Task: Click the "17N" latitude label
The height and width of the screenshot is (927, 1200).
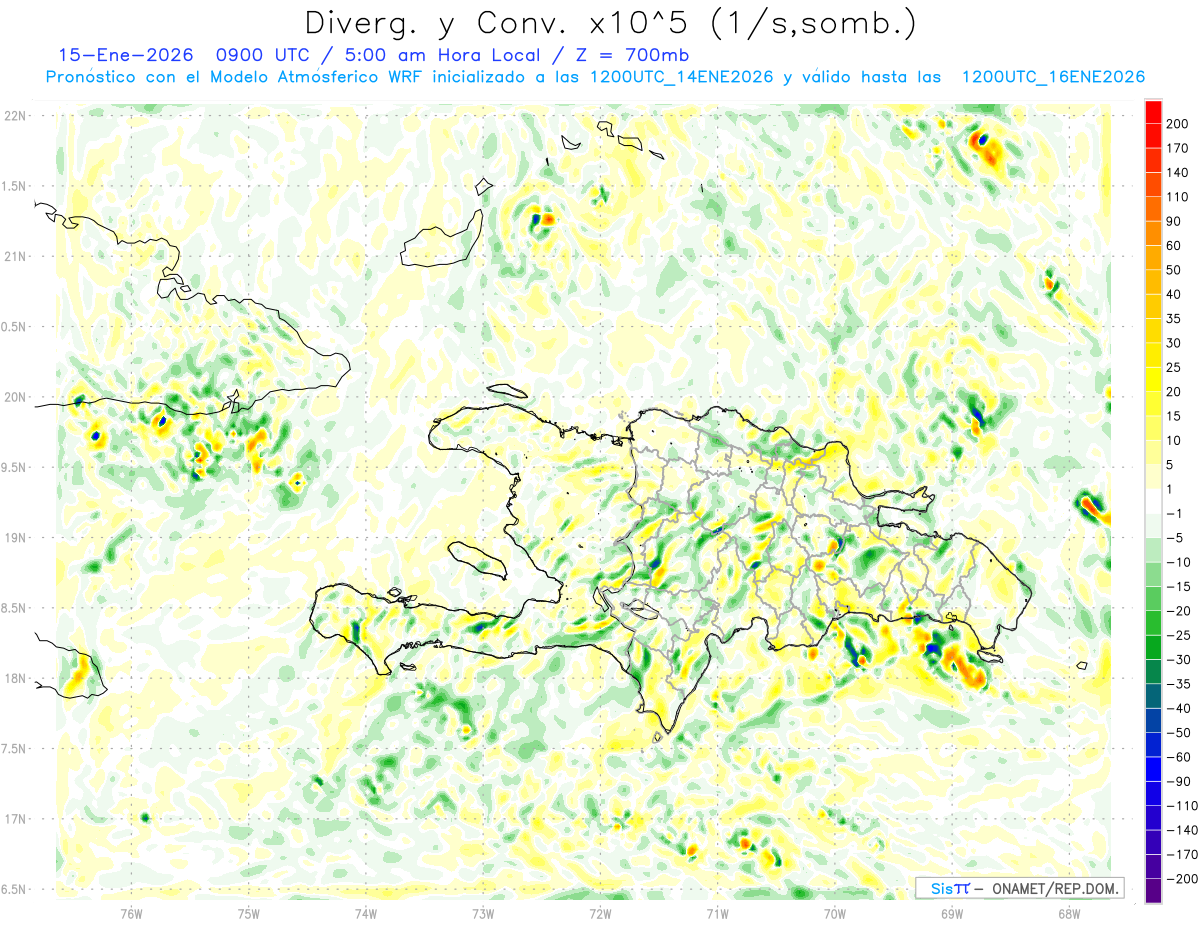Action: coord(14,819)
